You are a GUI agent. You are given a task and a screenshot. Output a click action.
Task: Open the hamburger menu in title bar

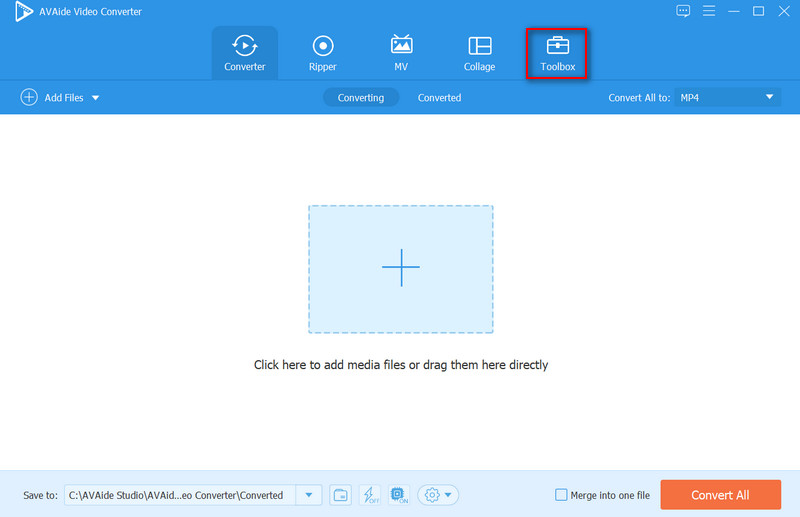point(708,11)
